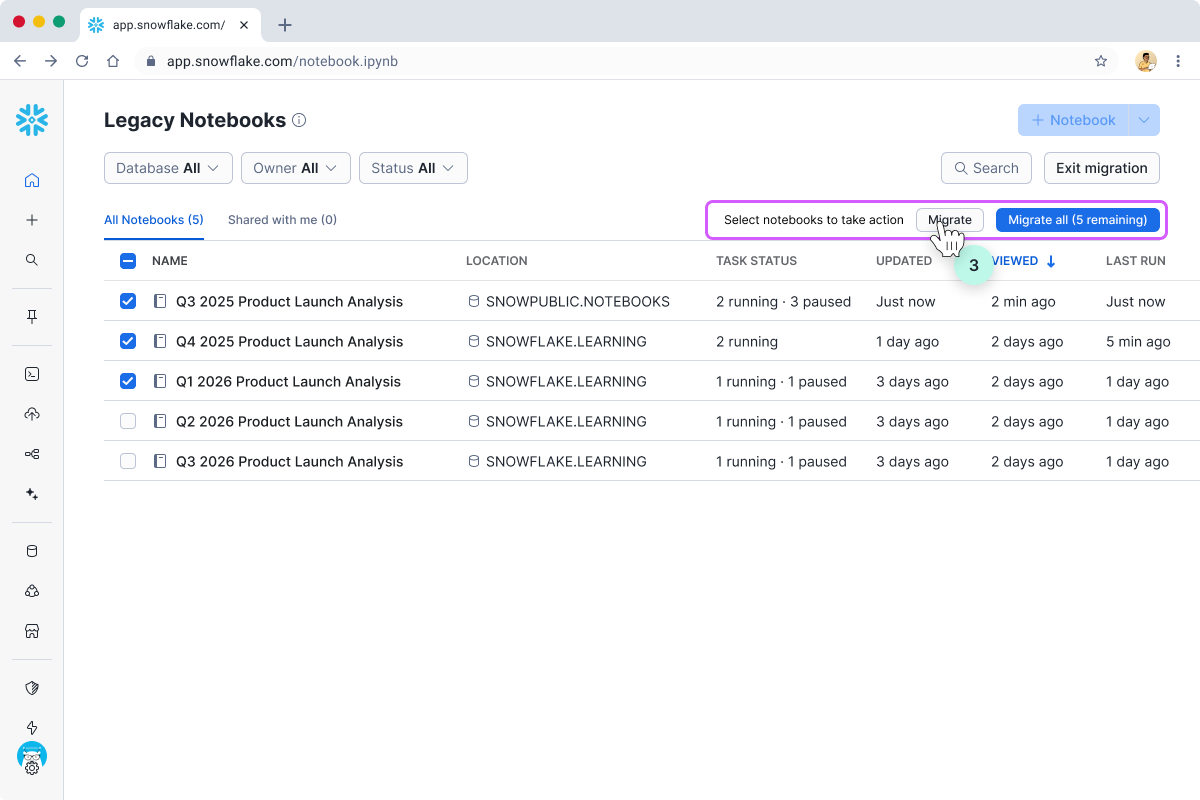Open the browser profile avatar
Screen dimensions: 1200x800
1146,61
